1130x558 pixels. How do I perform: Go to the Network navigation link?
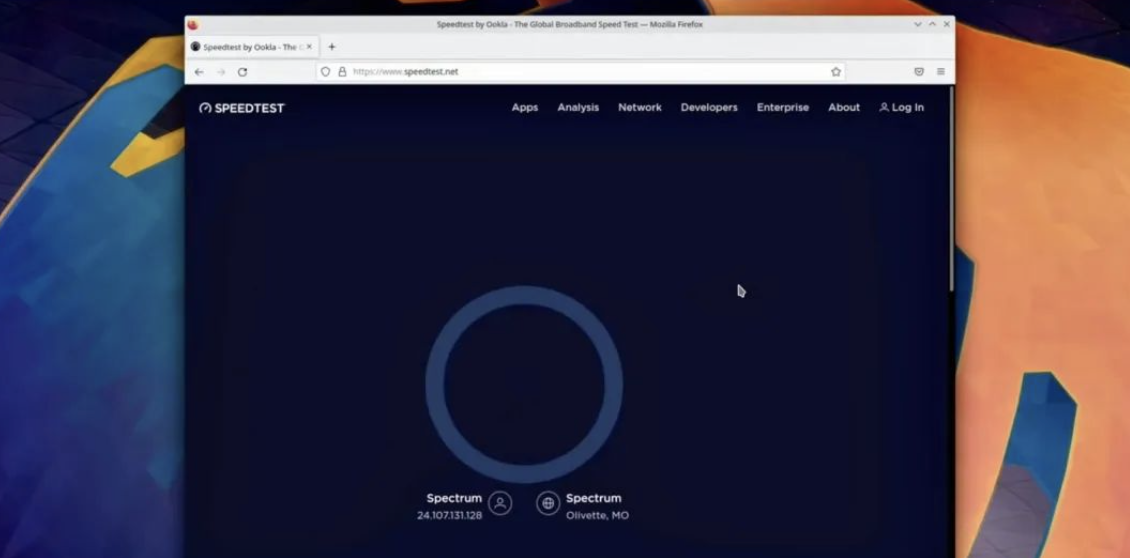(640, 107)
